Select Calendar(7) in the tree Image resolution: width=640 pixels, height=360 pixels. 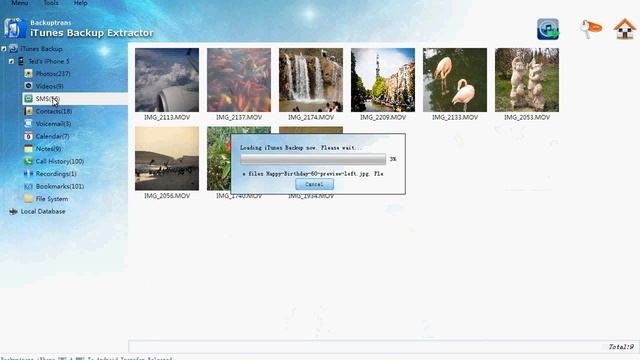(52, 136)
